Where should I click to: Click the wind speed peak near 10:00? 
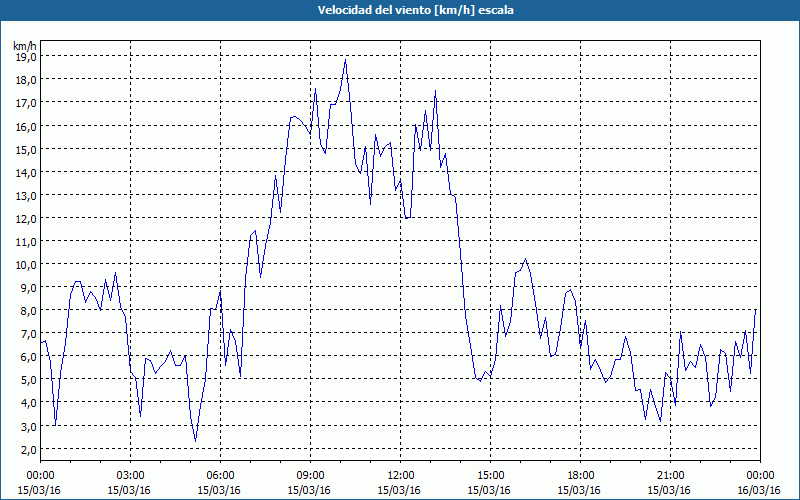[345, 60]
